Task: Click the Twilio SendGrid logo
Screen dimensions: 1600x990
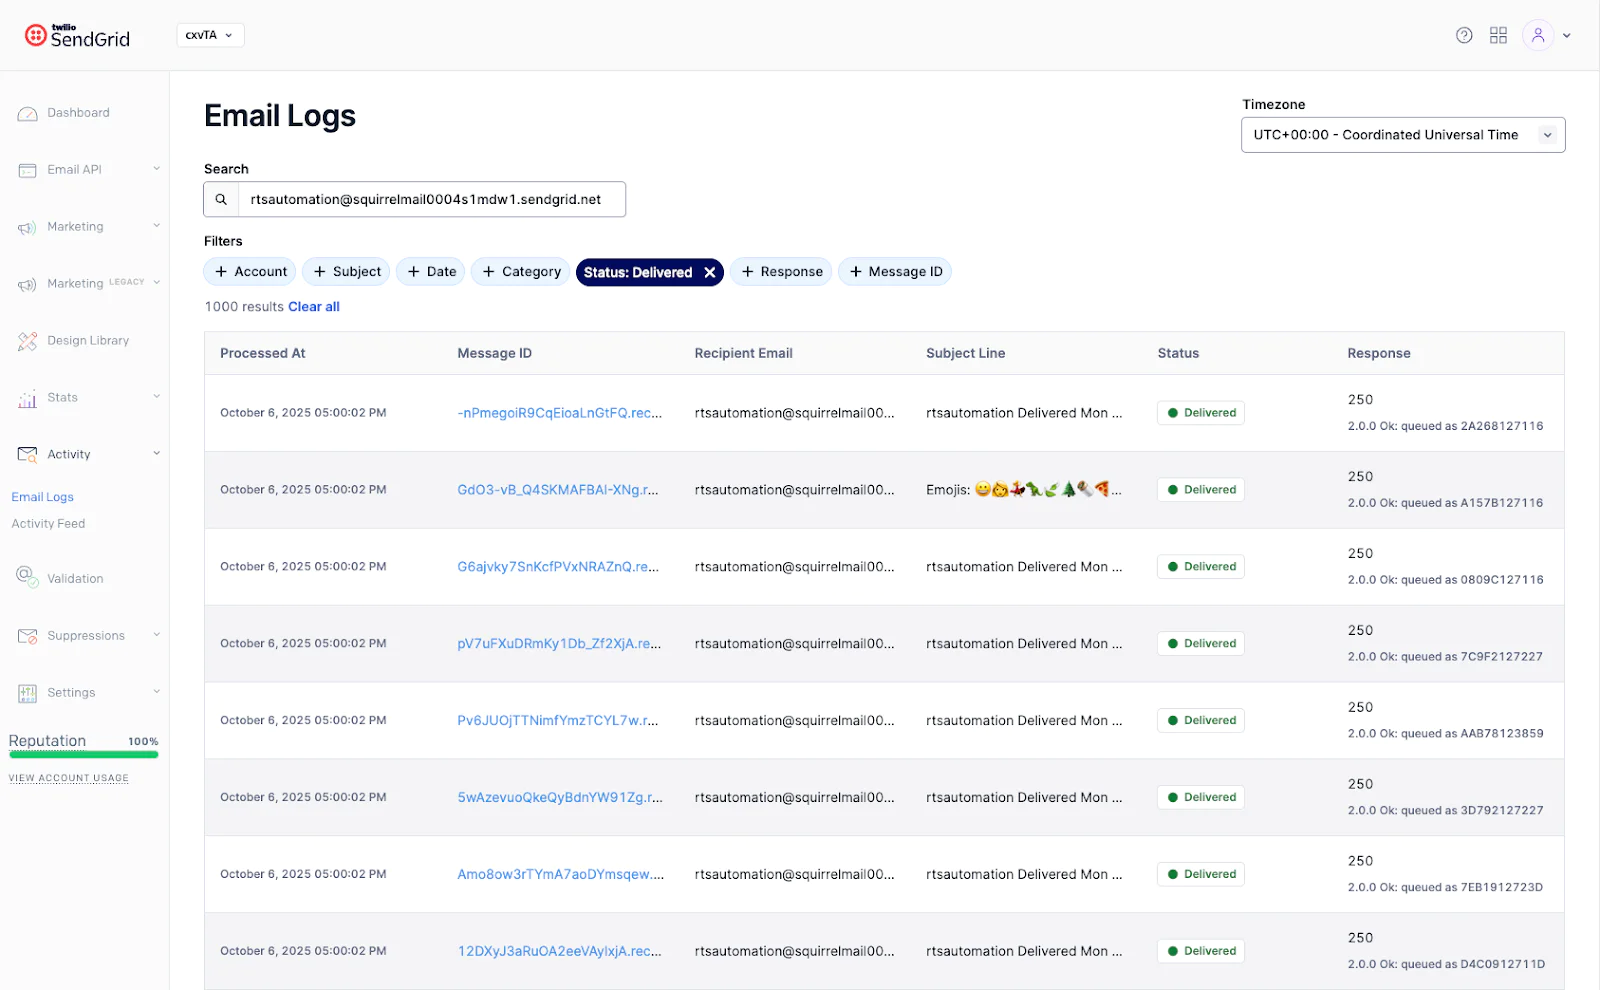Action: (x=76, y=35)
